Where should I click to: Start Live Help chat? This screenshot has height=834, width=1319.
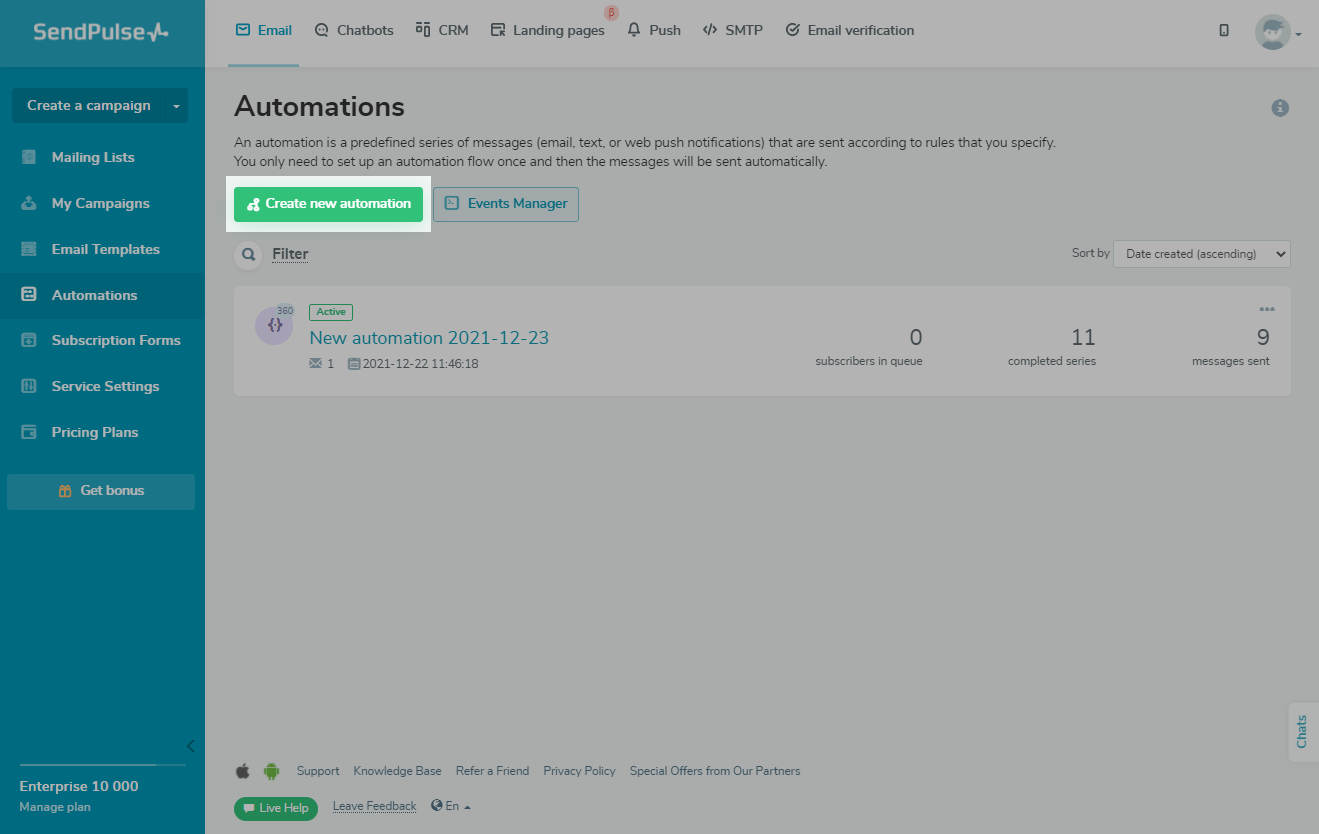tap(276, 808)
